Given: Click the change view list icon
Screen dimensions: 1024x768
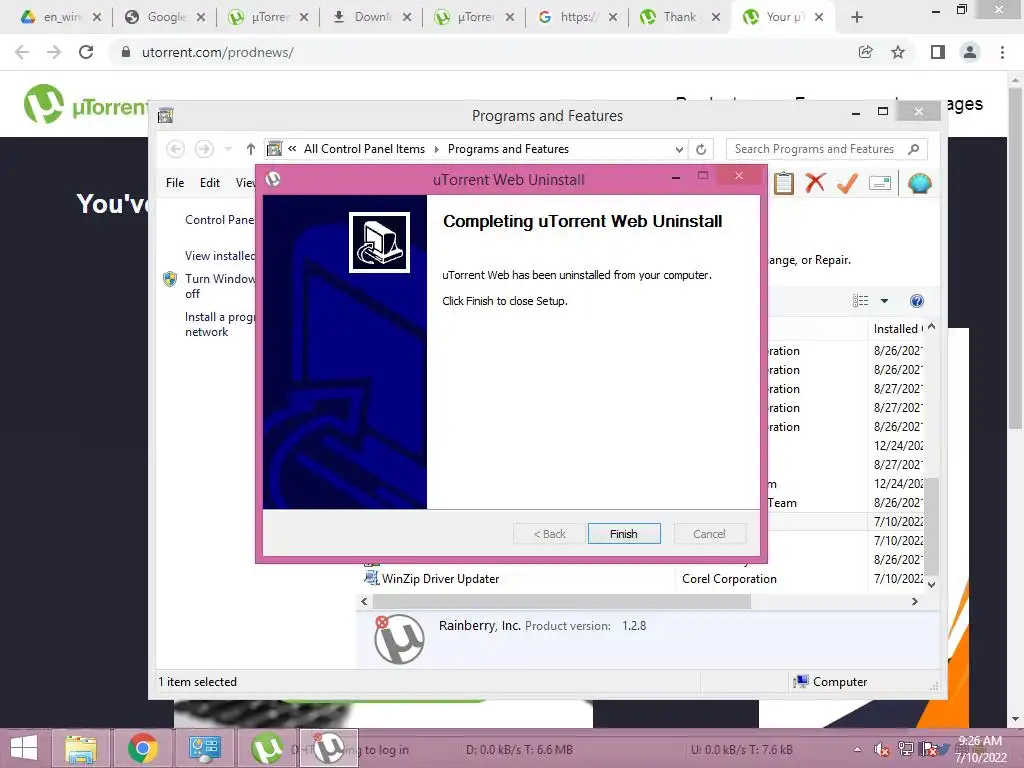Looking at the screenshot, I should [x=861, y=301].
